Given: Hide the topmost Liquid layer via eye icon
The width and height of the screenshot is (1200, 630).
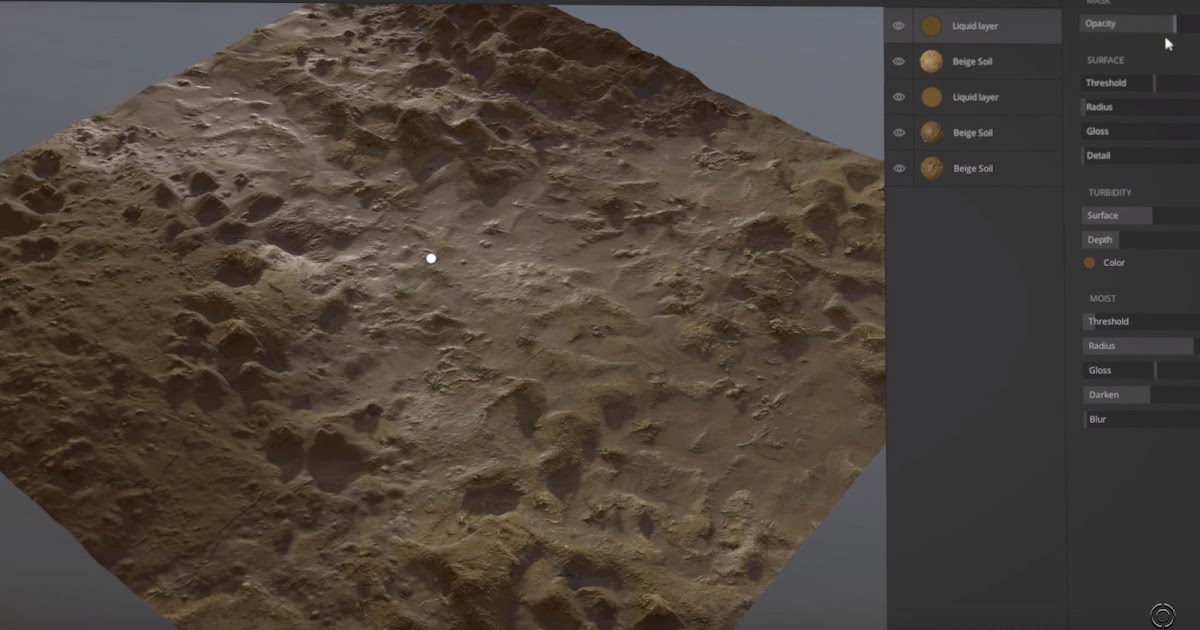Looking at the screenshot, I should pos(898,26).
